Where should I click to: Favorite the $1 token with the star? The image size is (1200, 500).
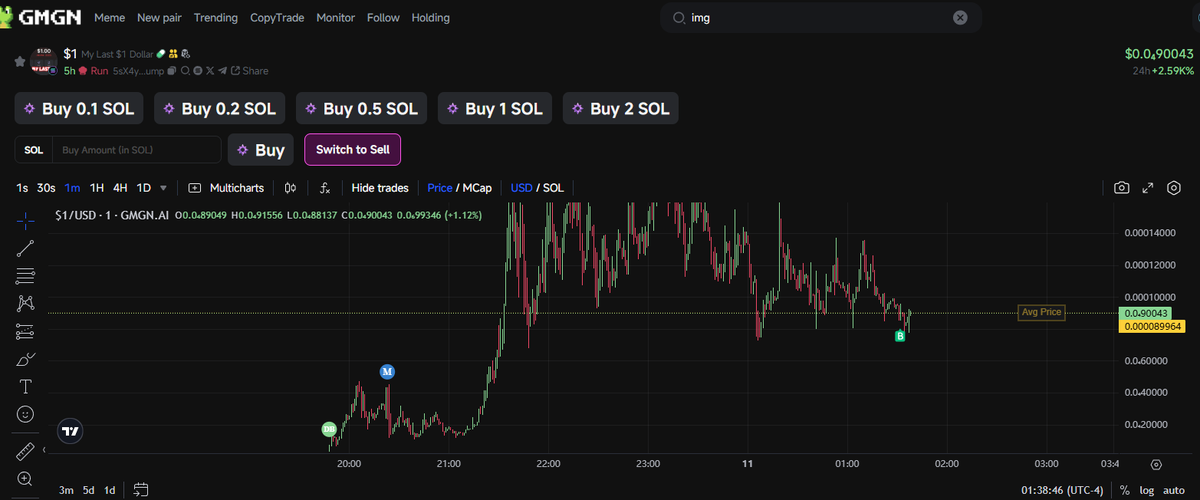19,62
